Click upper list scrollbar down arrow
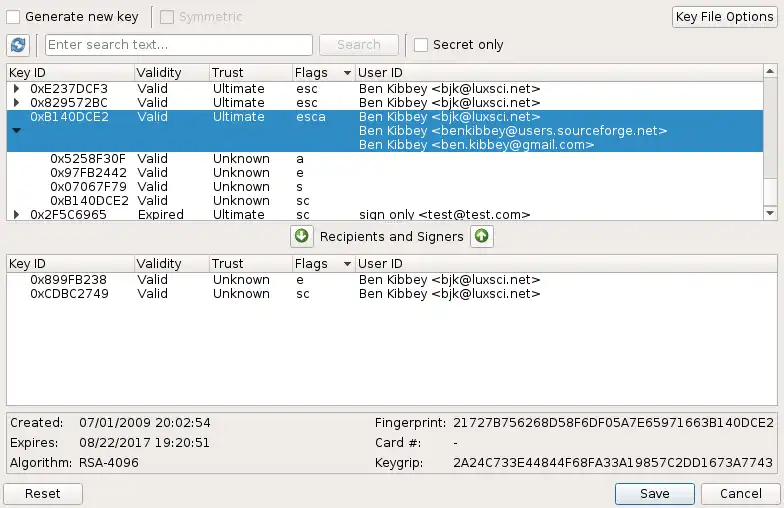The width and height of the screenshot is (784, 508). [770, 213]
